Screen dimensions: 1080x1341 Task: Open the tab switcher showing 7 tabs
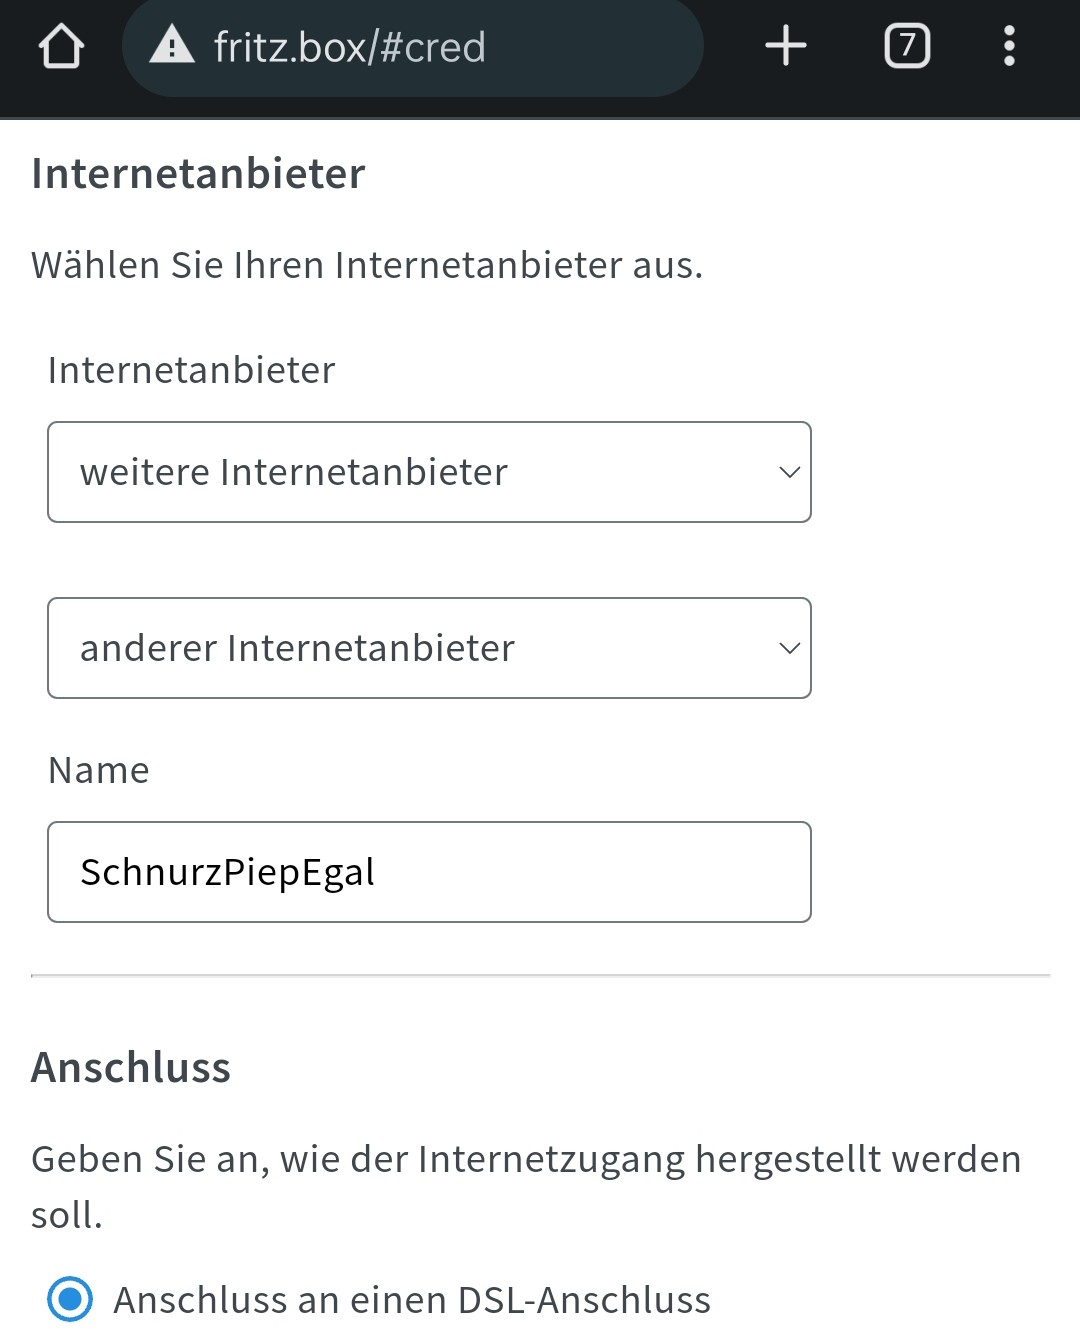[x=907, y=46]
